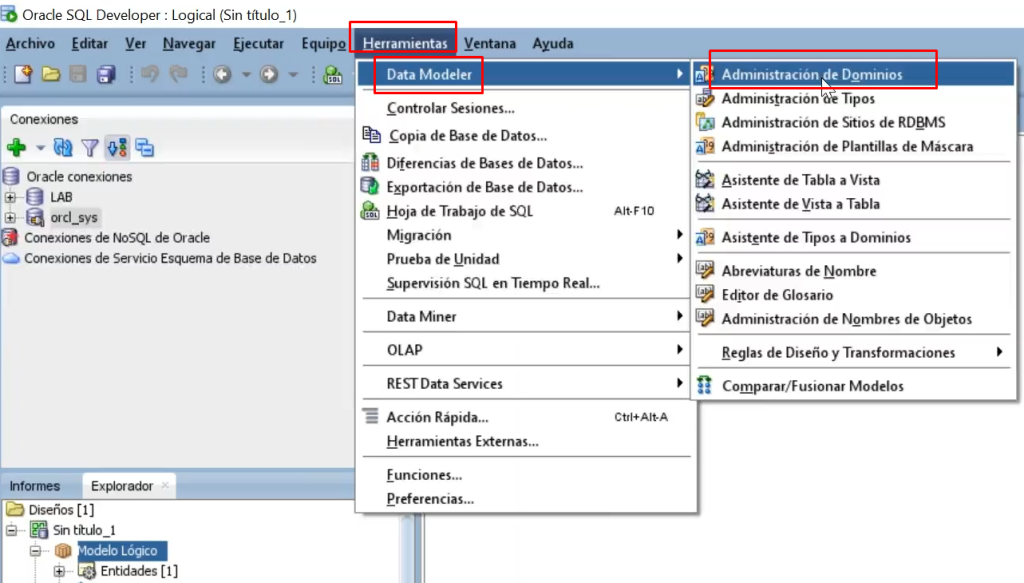1024x583 pixels.
Task: Click the Exportación de Base de Datos icon
Action: 370,186
